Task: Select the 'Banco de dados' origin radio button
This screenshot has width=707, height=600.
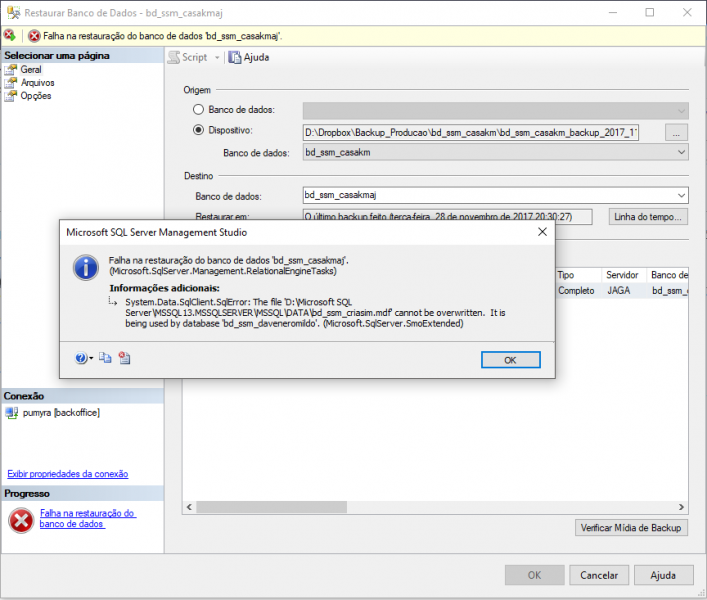Action: pos(198,110)
